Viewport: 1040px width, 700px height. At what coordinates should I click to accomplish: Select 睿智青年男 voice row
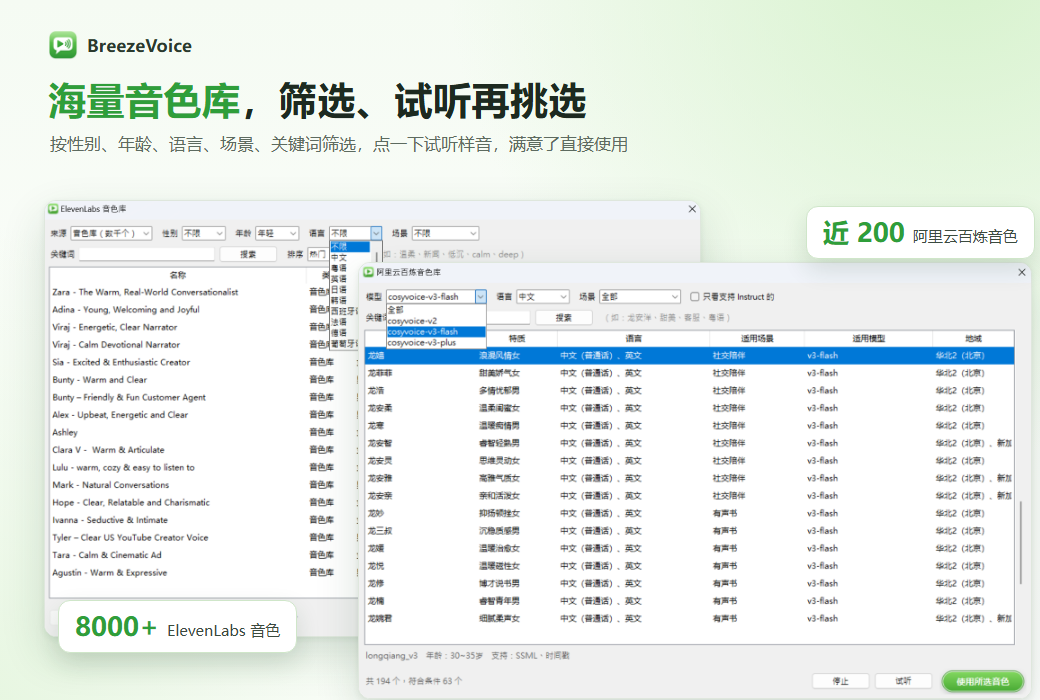pyautogui.click(x=689, y=601)
